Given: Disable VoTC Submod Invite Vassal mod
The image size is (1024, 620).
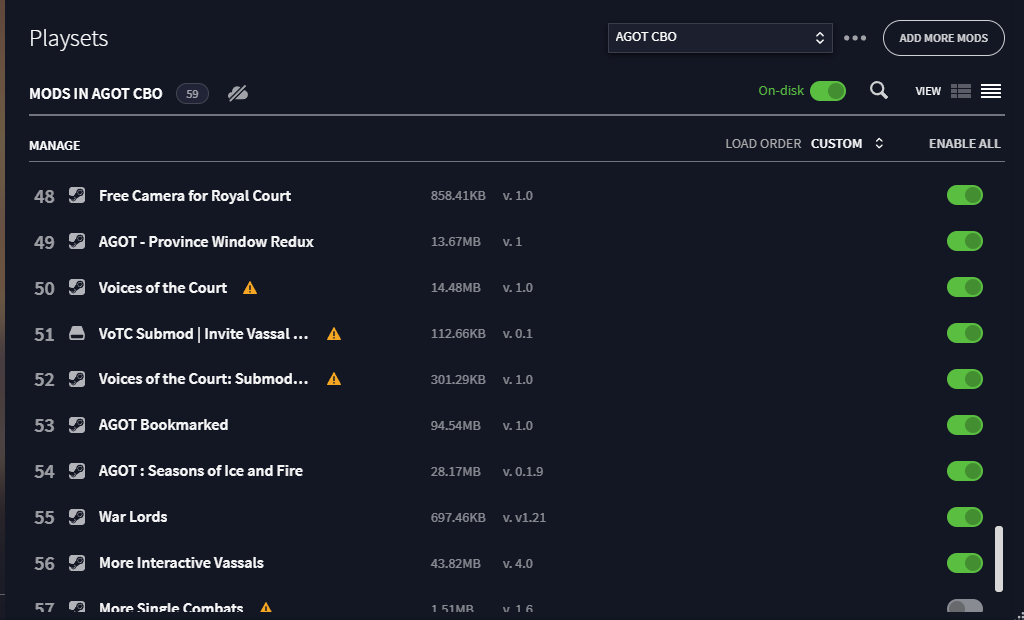Looking at the screenshot, I should pyautogui.click(x=965, y=333).
